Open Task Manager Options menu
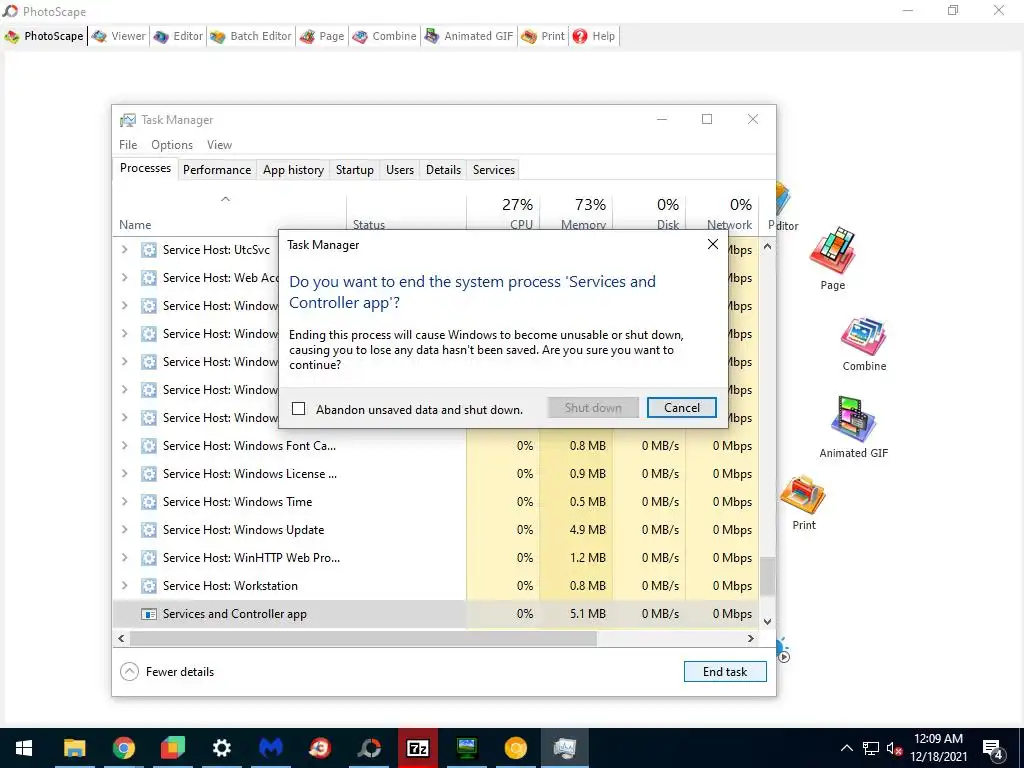Screen dimensions: 1024x768 tap(172, 144)
